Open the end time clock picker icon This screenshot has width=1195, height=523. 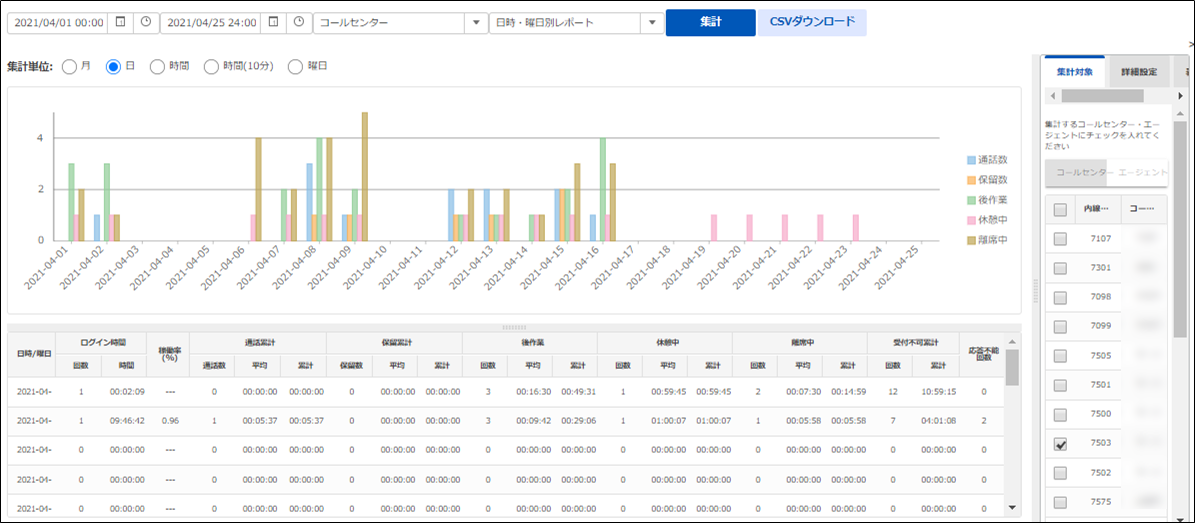299,23
